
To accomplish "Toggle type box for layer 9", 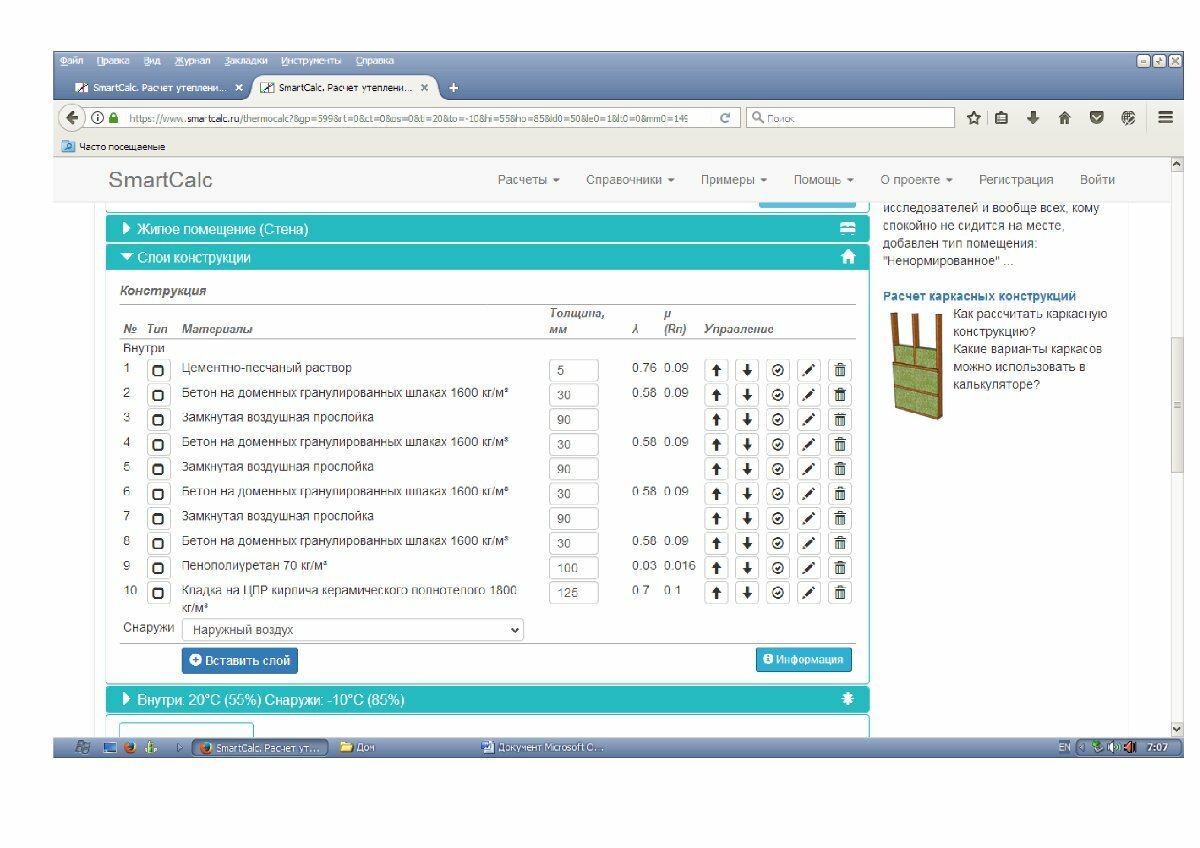I will point(158,568).
